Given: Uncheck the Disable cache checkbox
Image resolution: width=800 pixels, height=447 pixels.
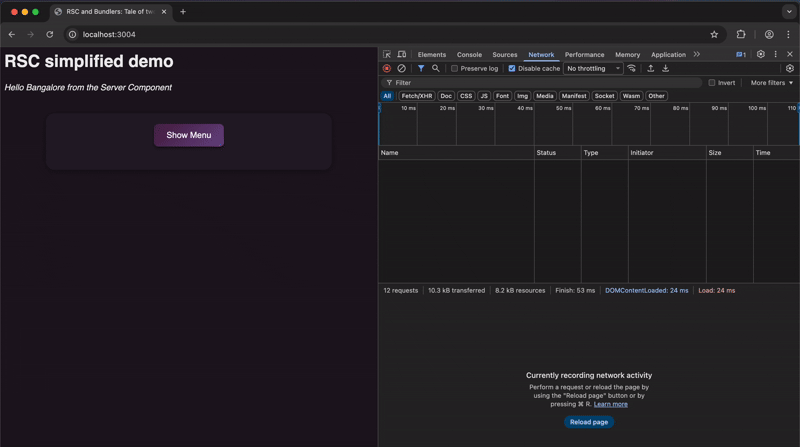Looking at the screenshot, I should click(x=512, y=69).
